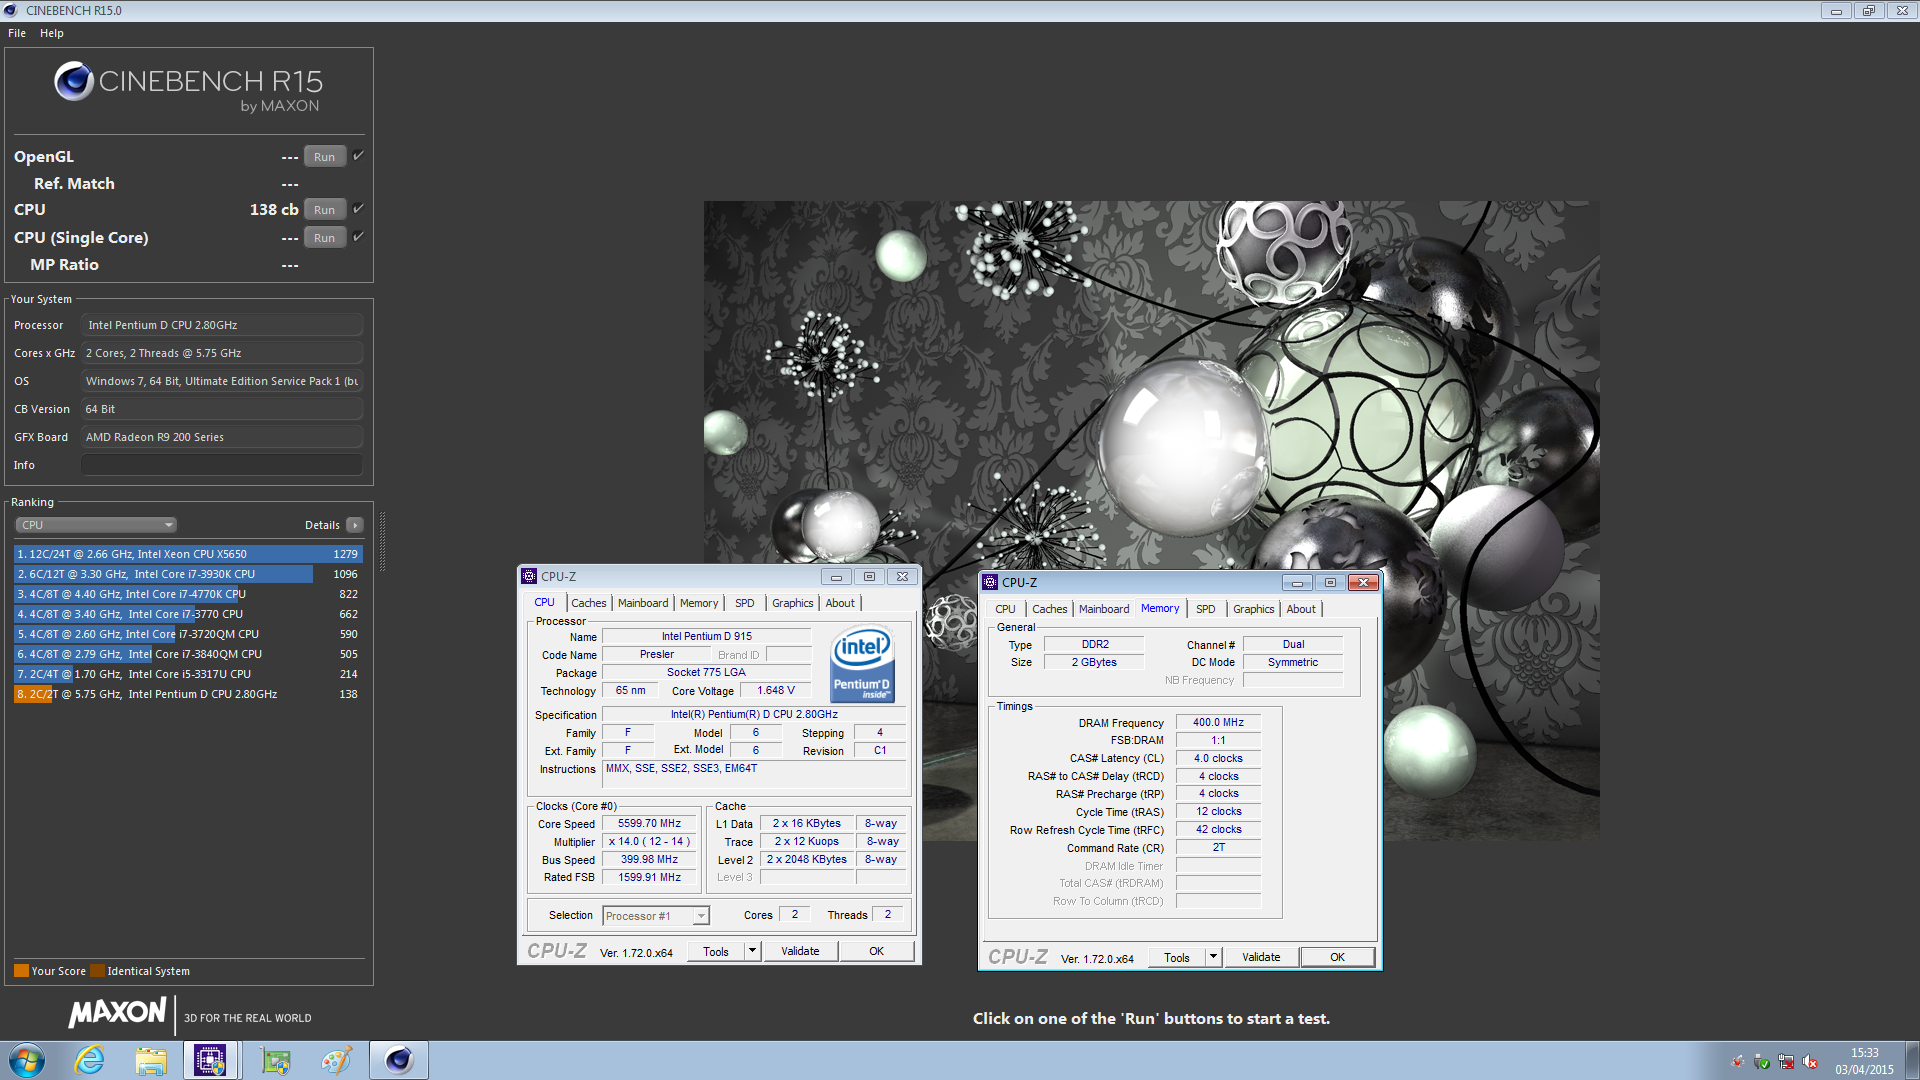The image size is (1920, 1080).
Task: Select Caches tab in CPU-Z CPU window
Action: tap(589, 603)
